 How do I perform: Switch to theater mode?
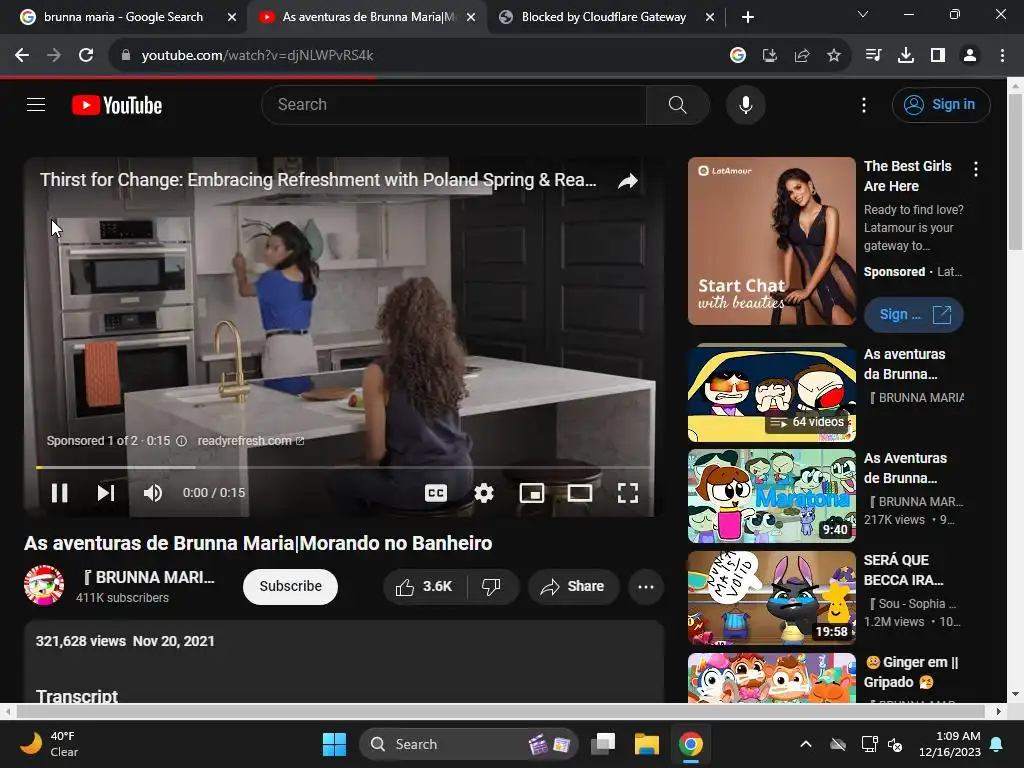tap(579, 493)
